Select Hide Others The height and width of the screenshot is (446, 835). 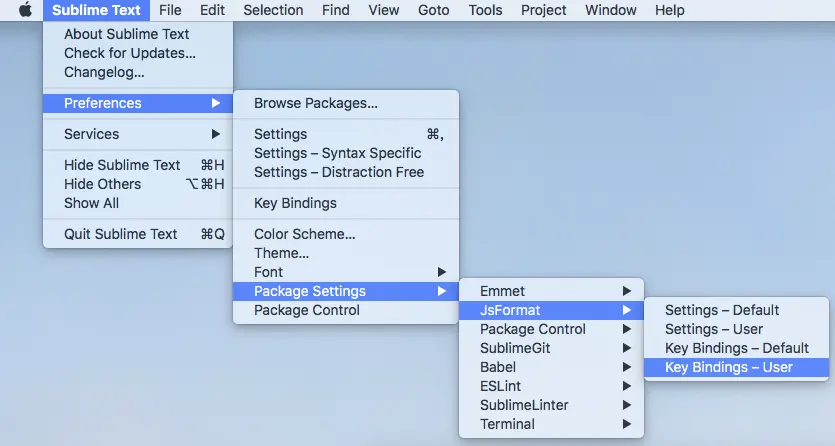[102, 184]
